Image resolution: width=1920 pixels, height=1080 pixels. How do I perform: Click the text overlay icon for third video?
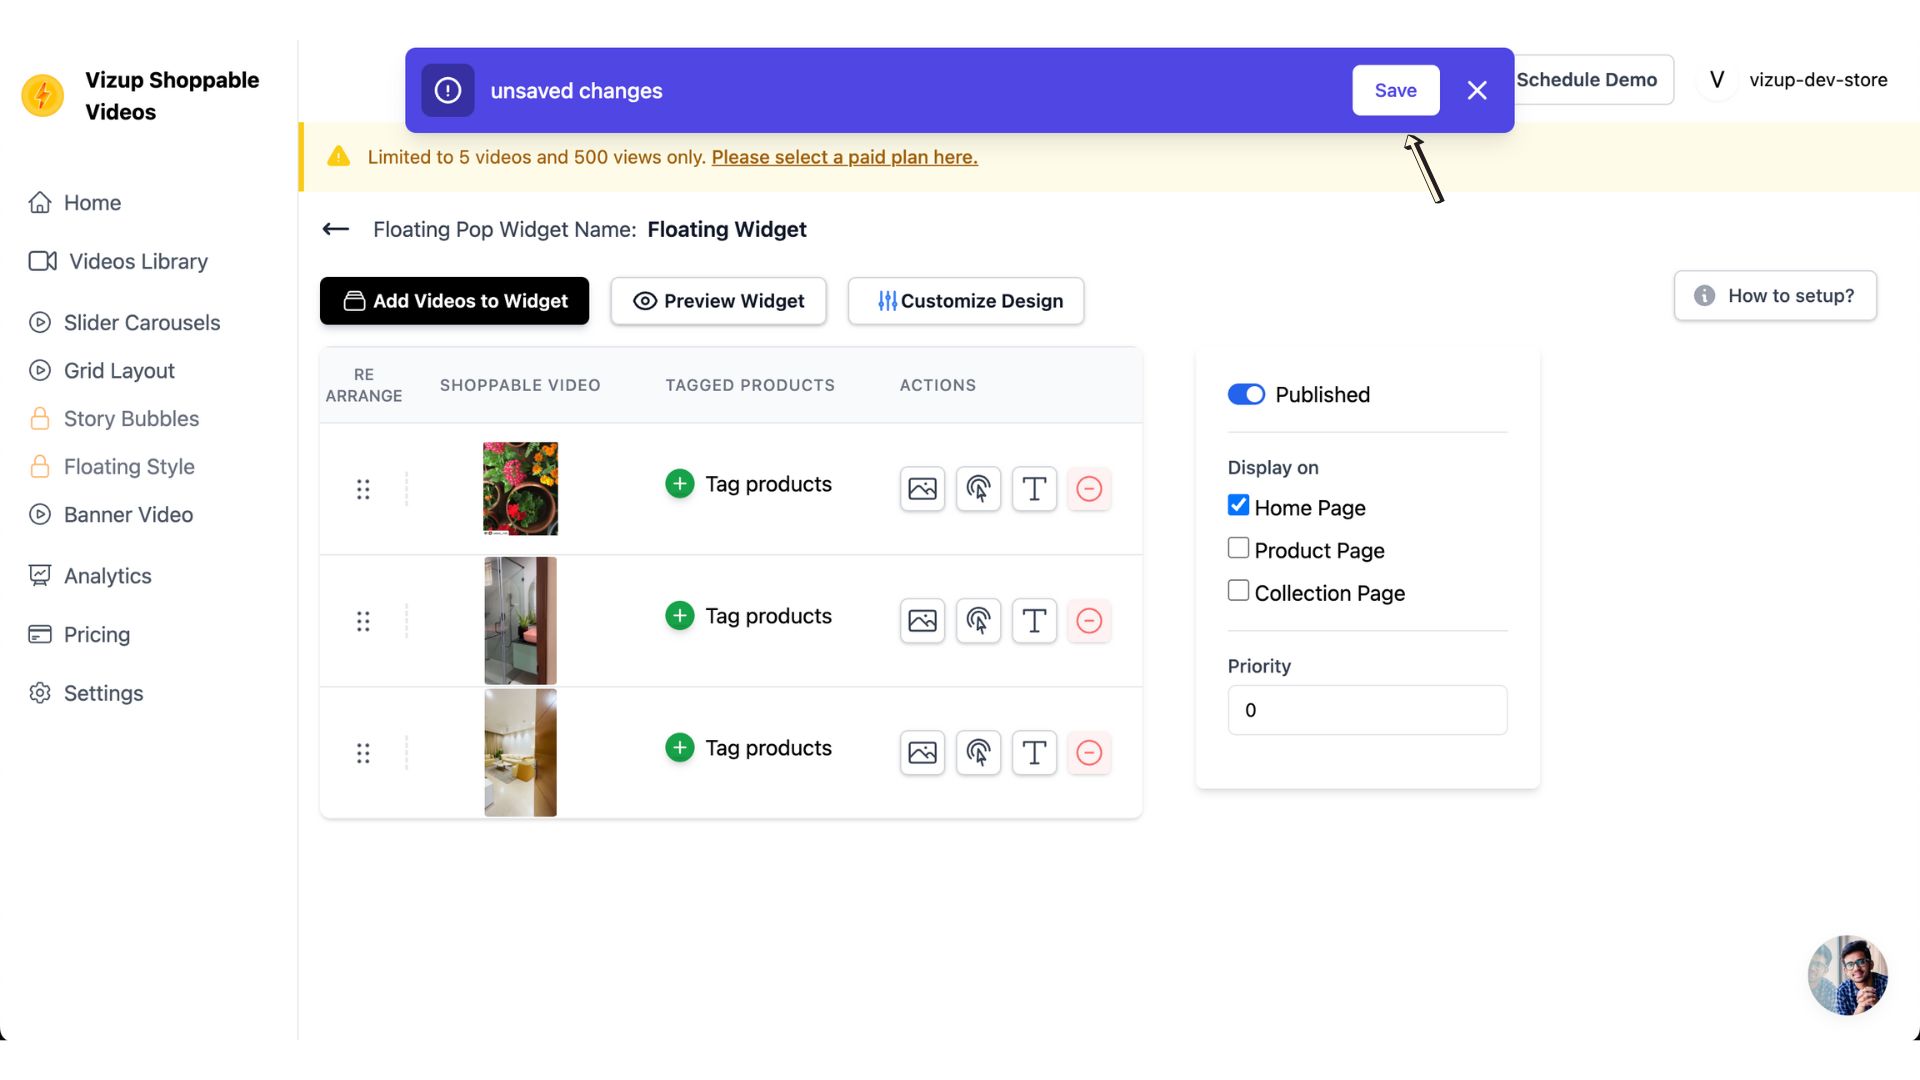[1034, 752]
